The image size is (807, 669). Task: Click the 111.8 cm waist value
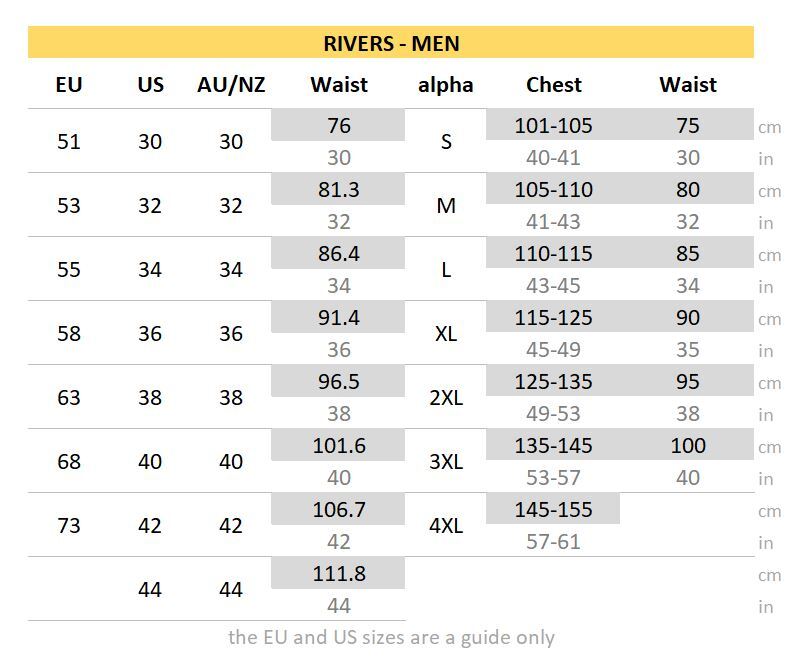[x=339, y=574]
